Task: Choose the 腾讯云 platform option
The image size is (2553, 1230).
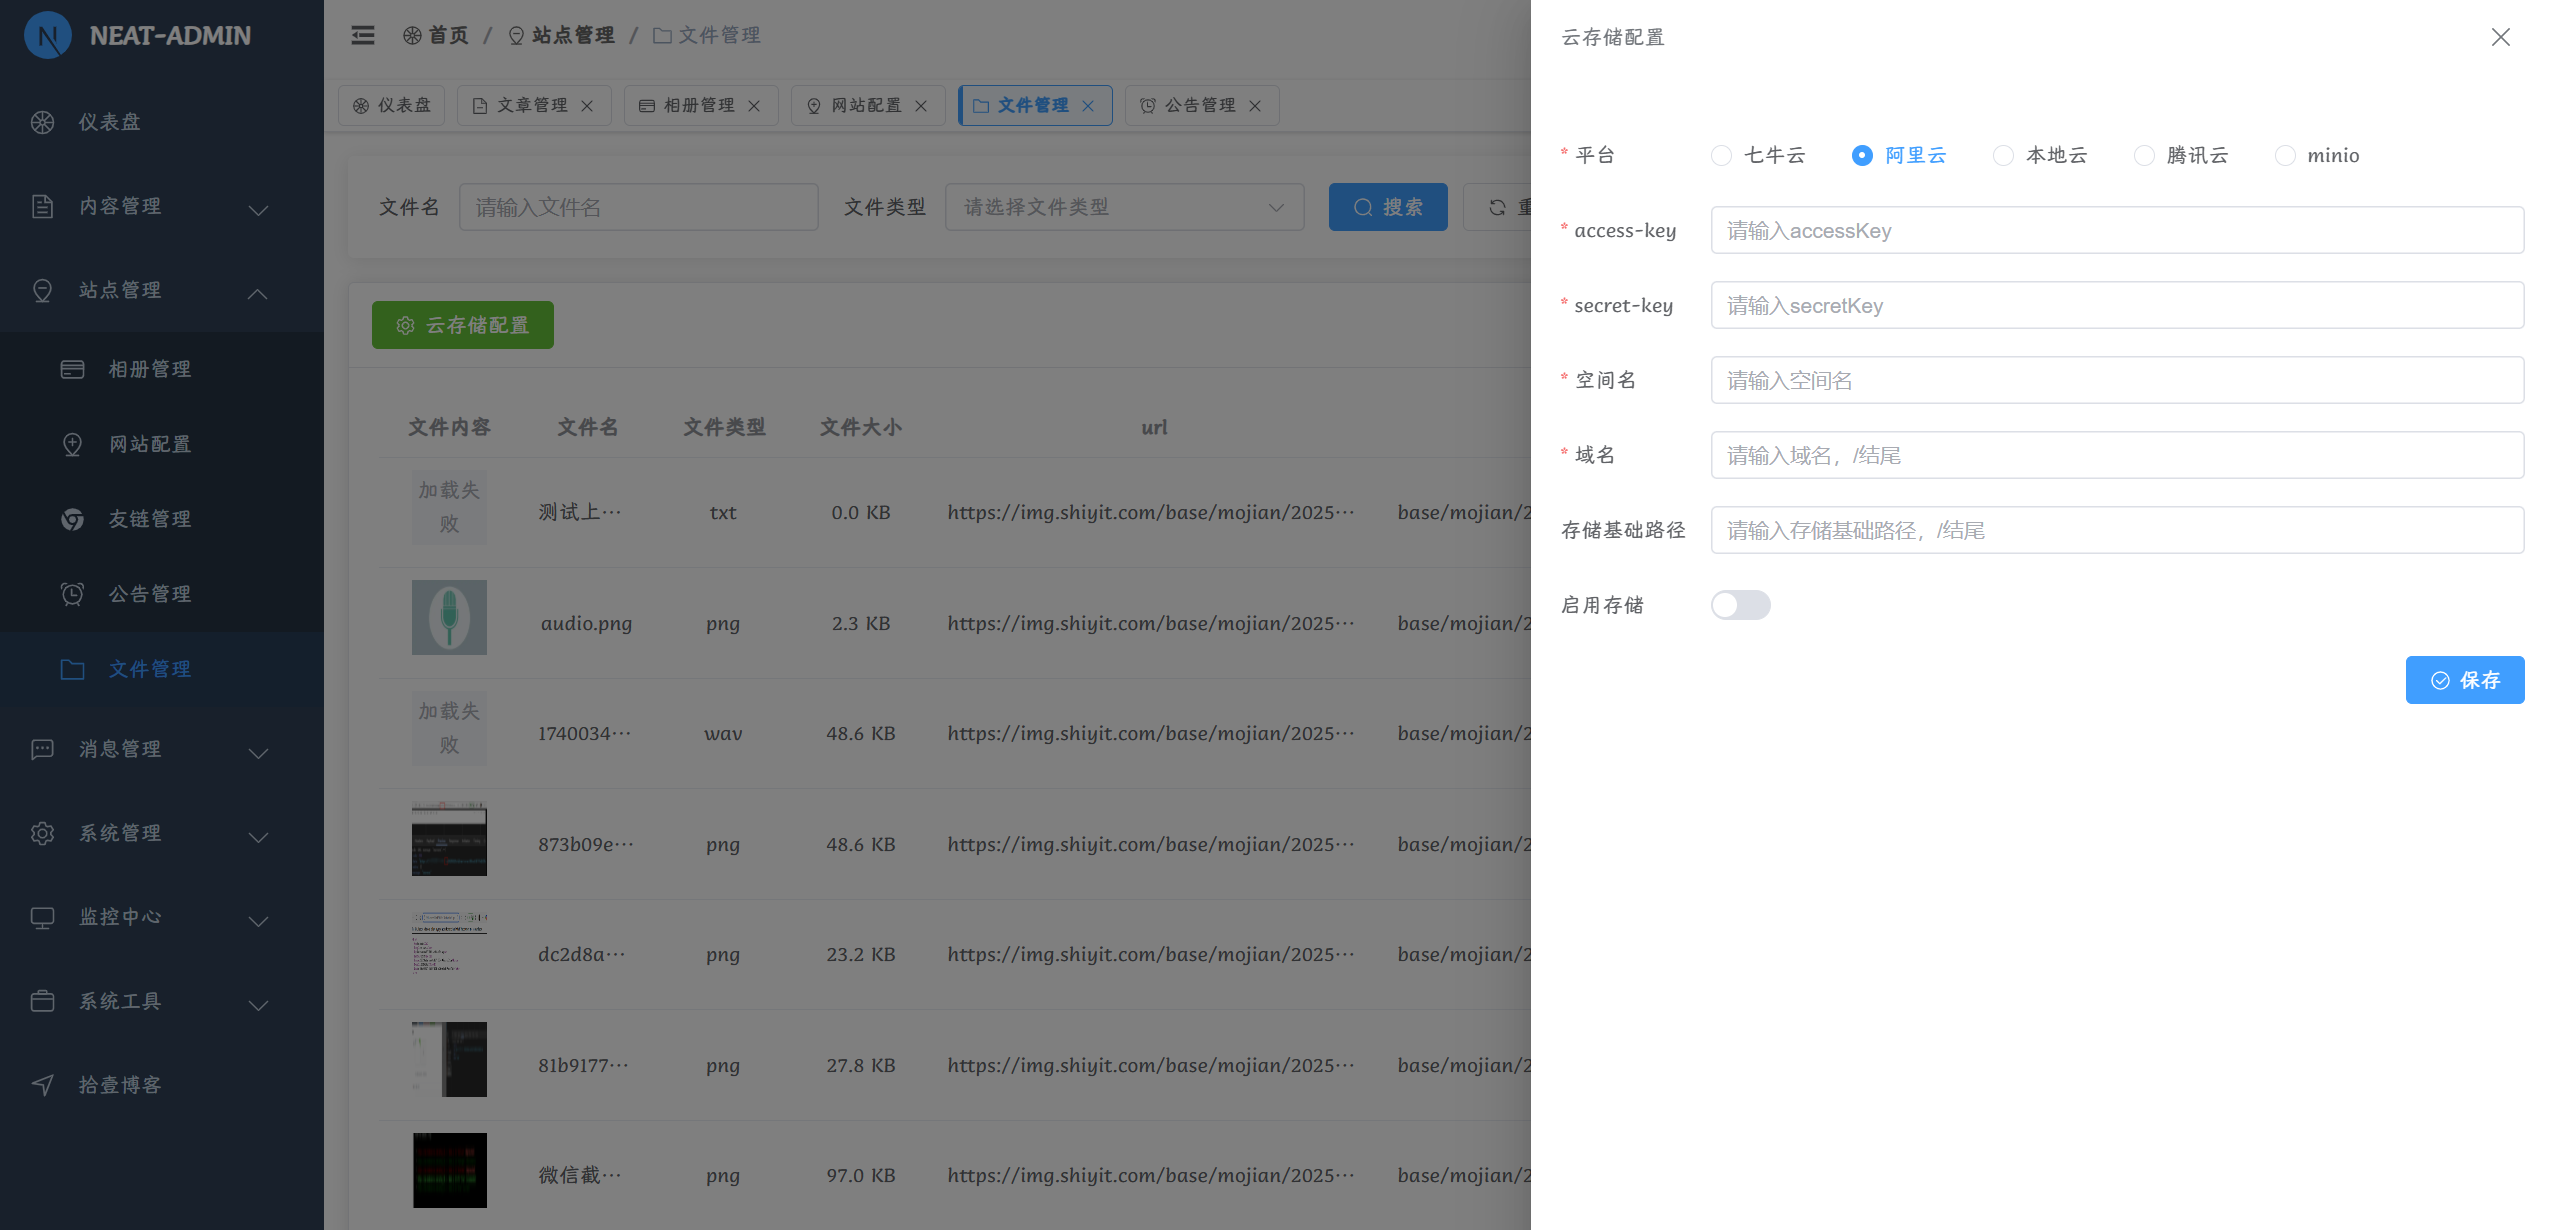Action: tap(2144, 156)
